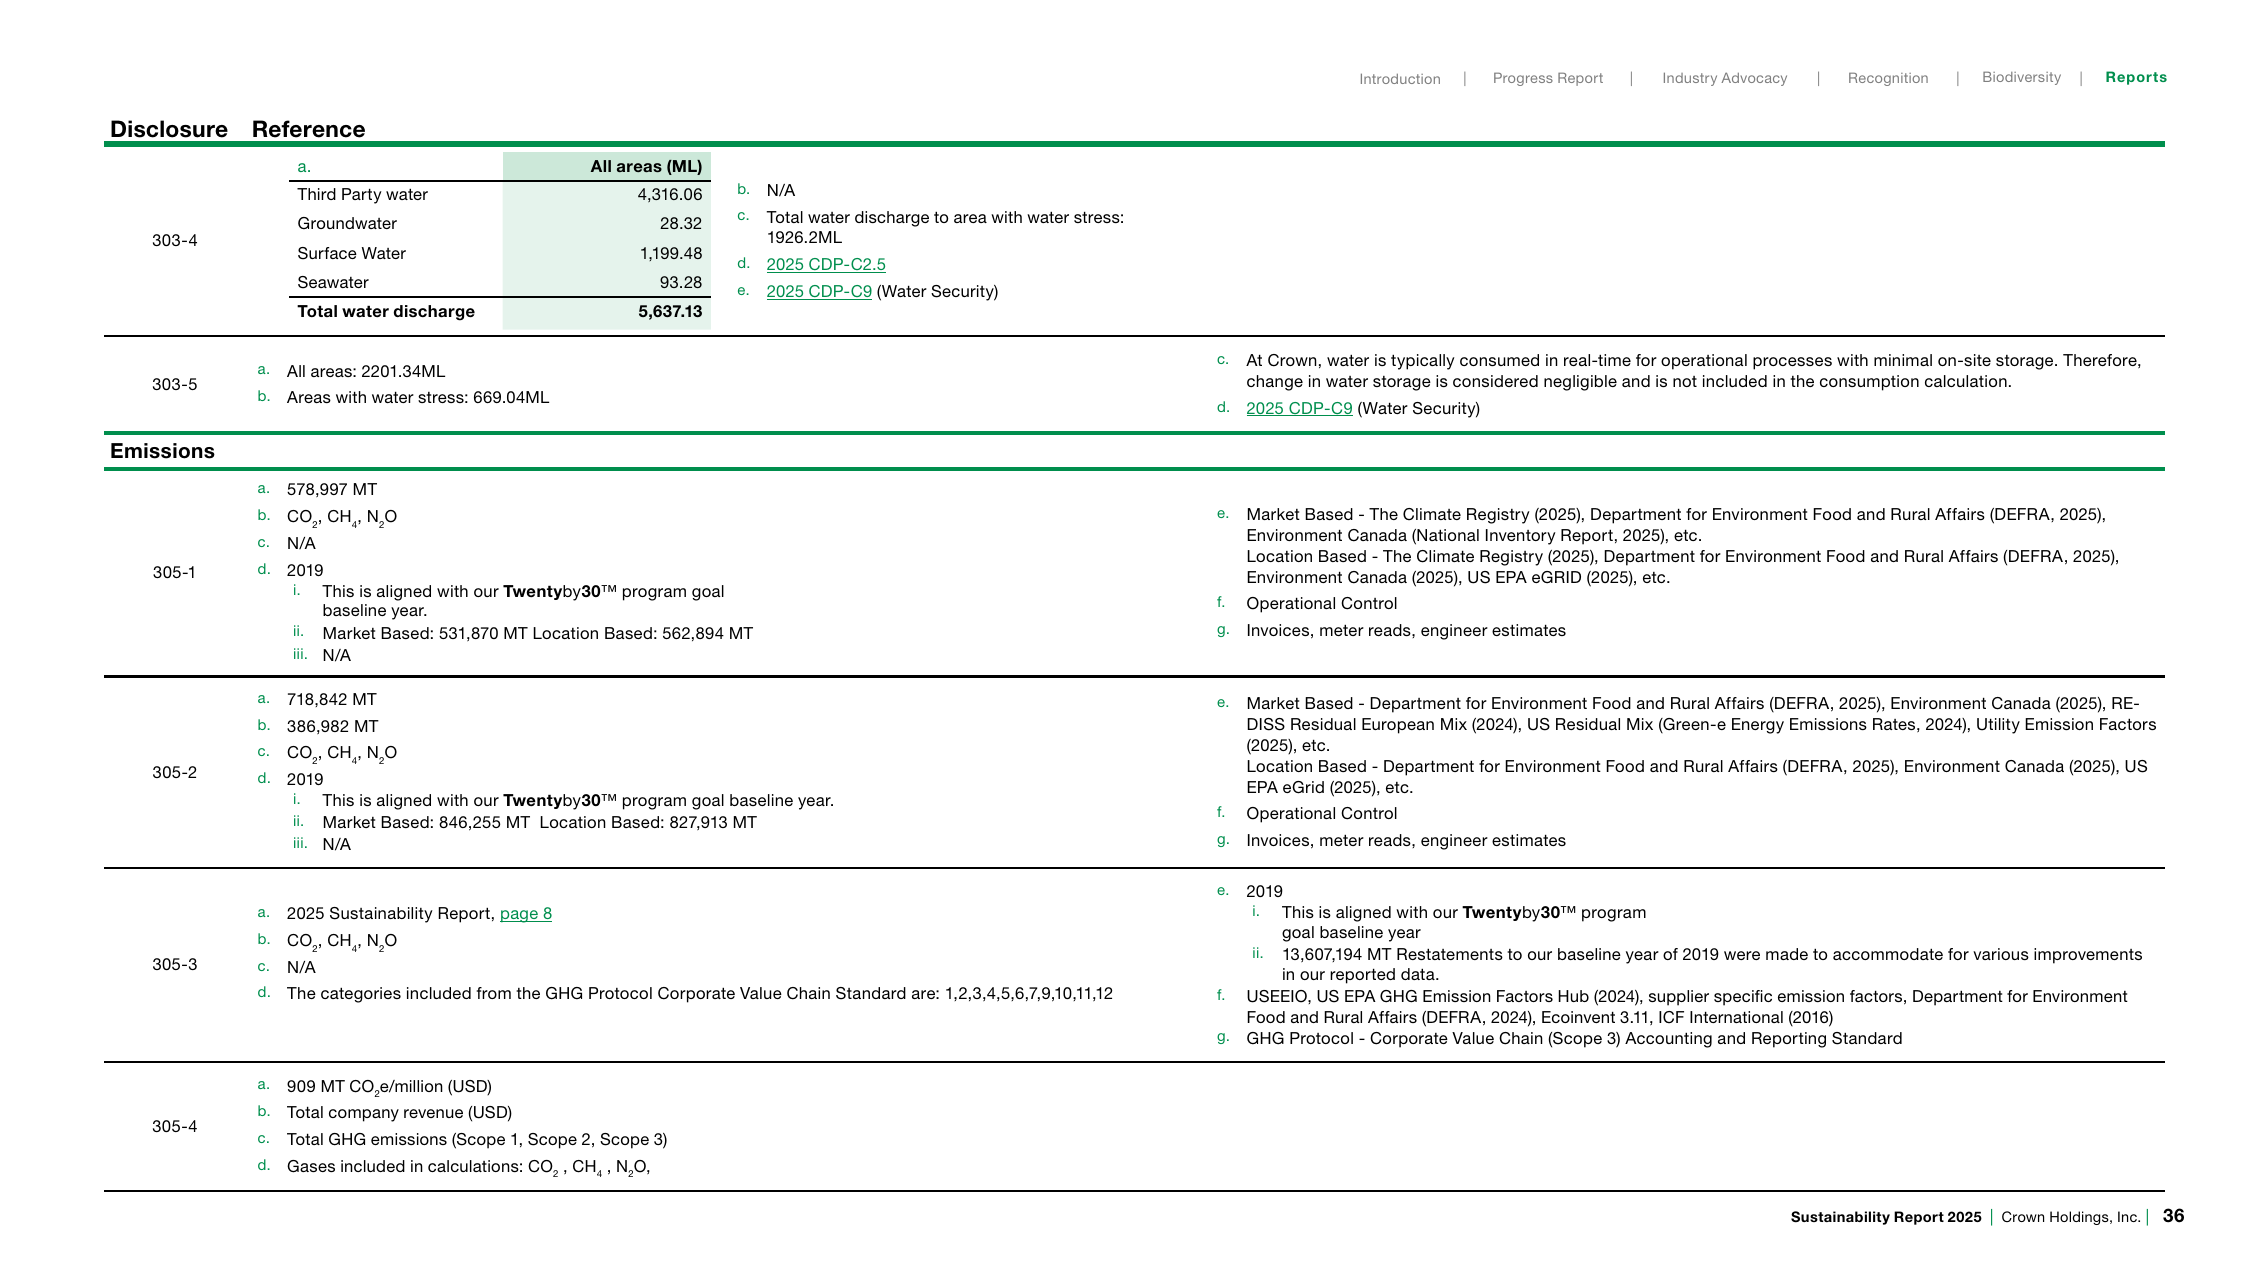Select the Seawater value 93.28

pos(680,282)
